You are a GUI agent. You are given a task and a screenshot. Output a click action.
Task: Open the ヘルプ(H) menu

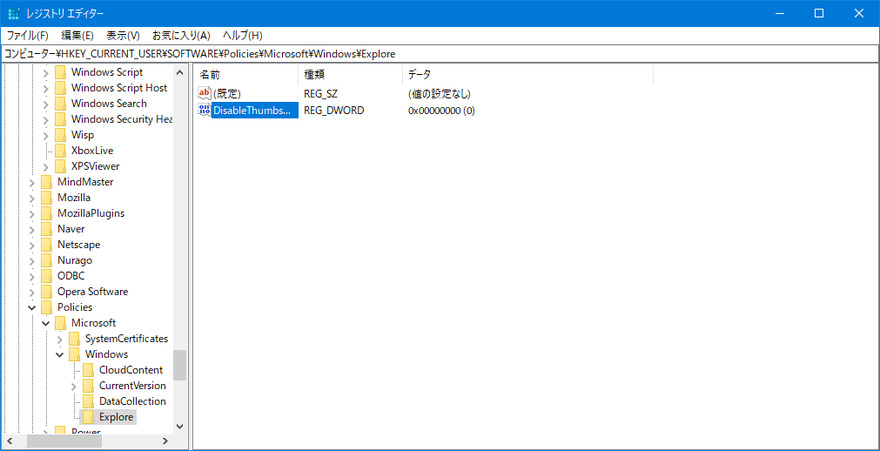242,35
